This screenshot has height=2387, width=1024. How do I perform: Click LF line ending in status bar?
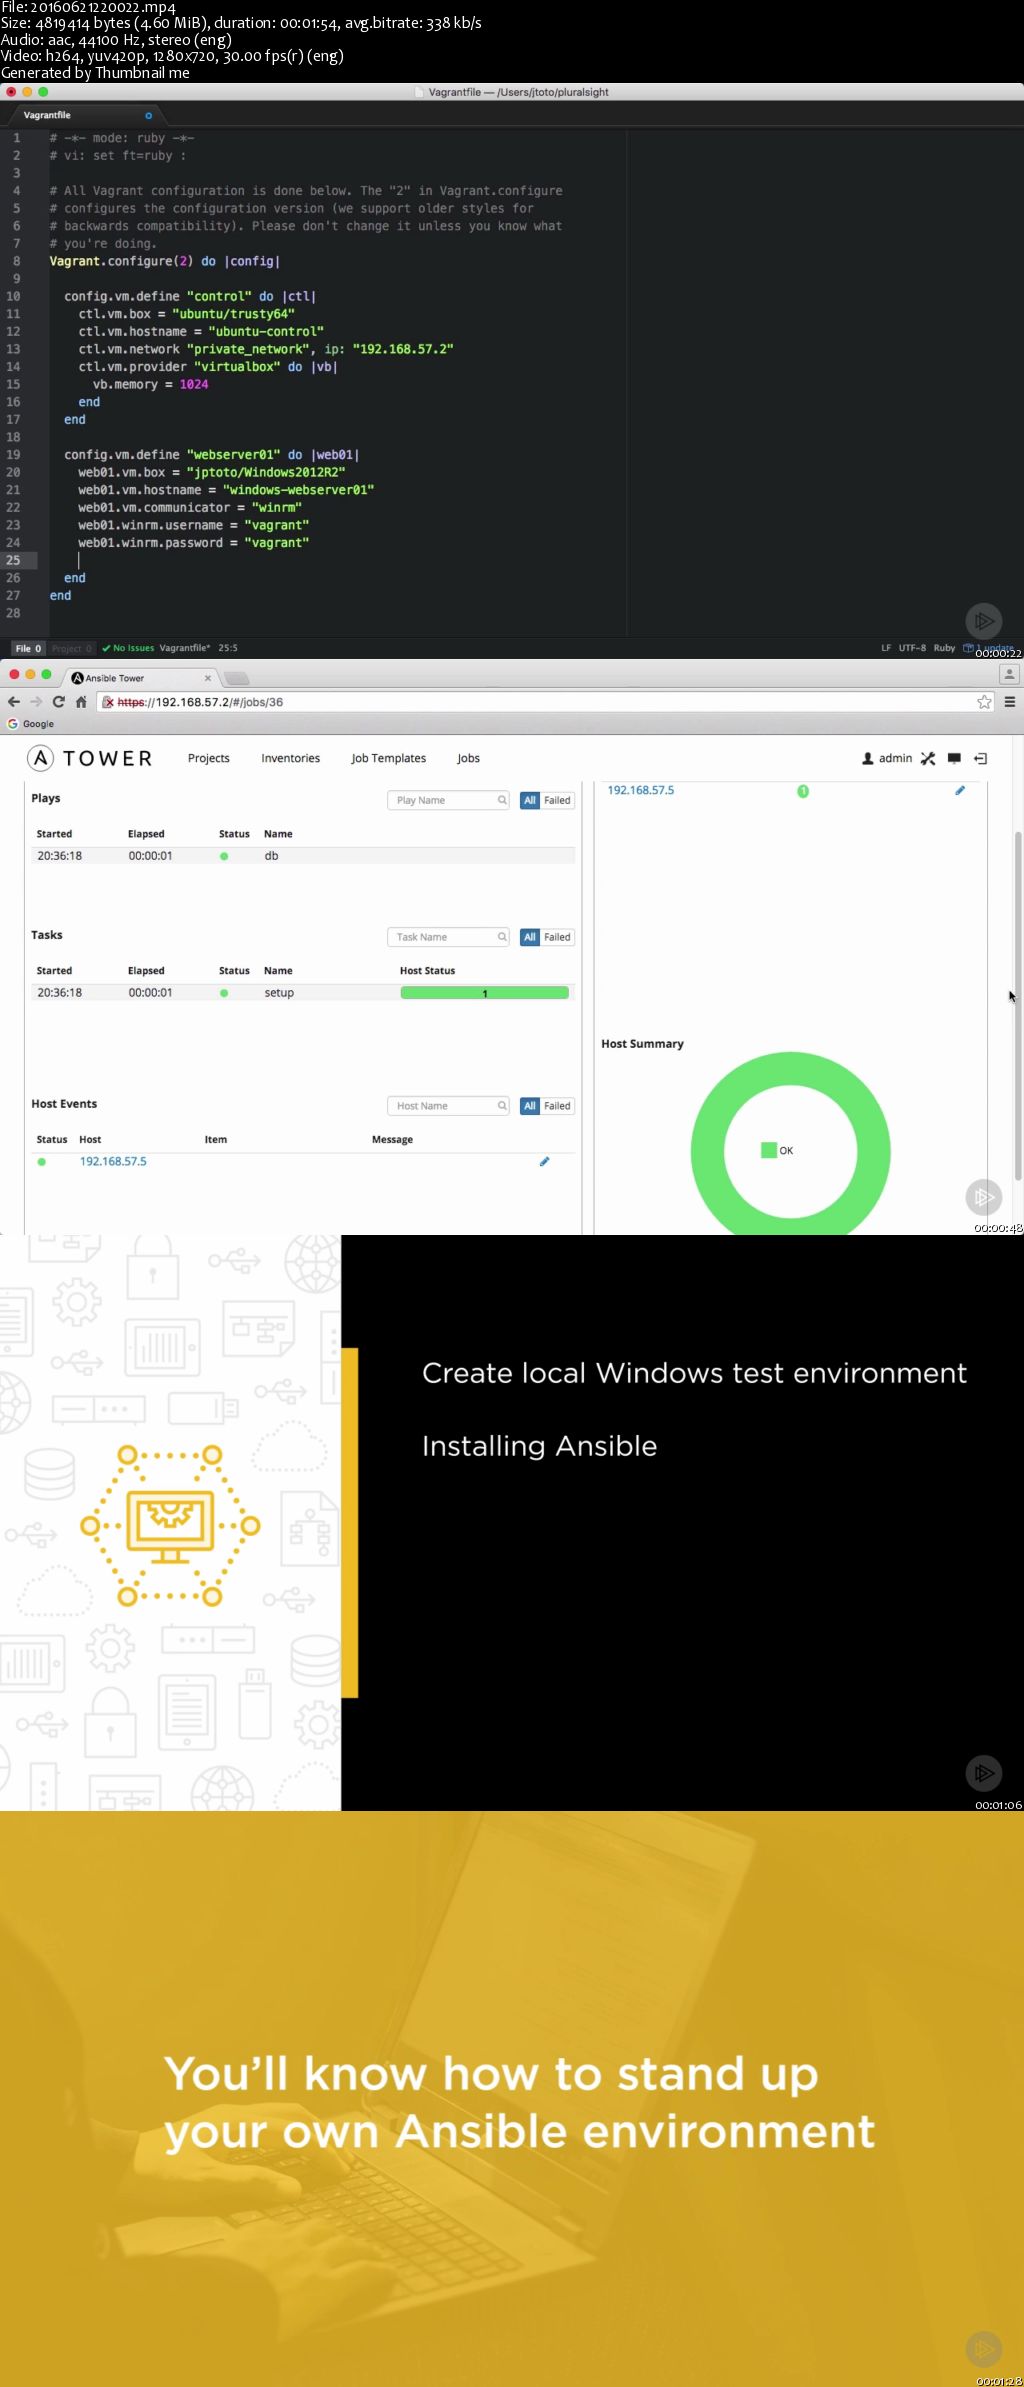coord(886,648)
